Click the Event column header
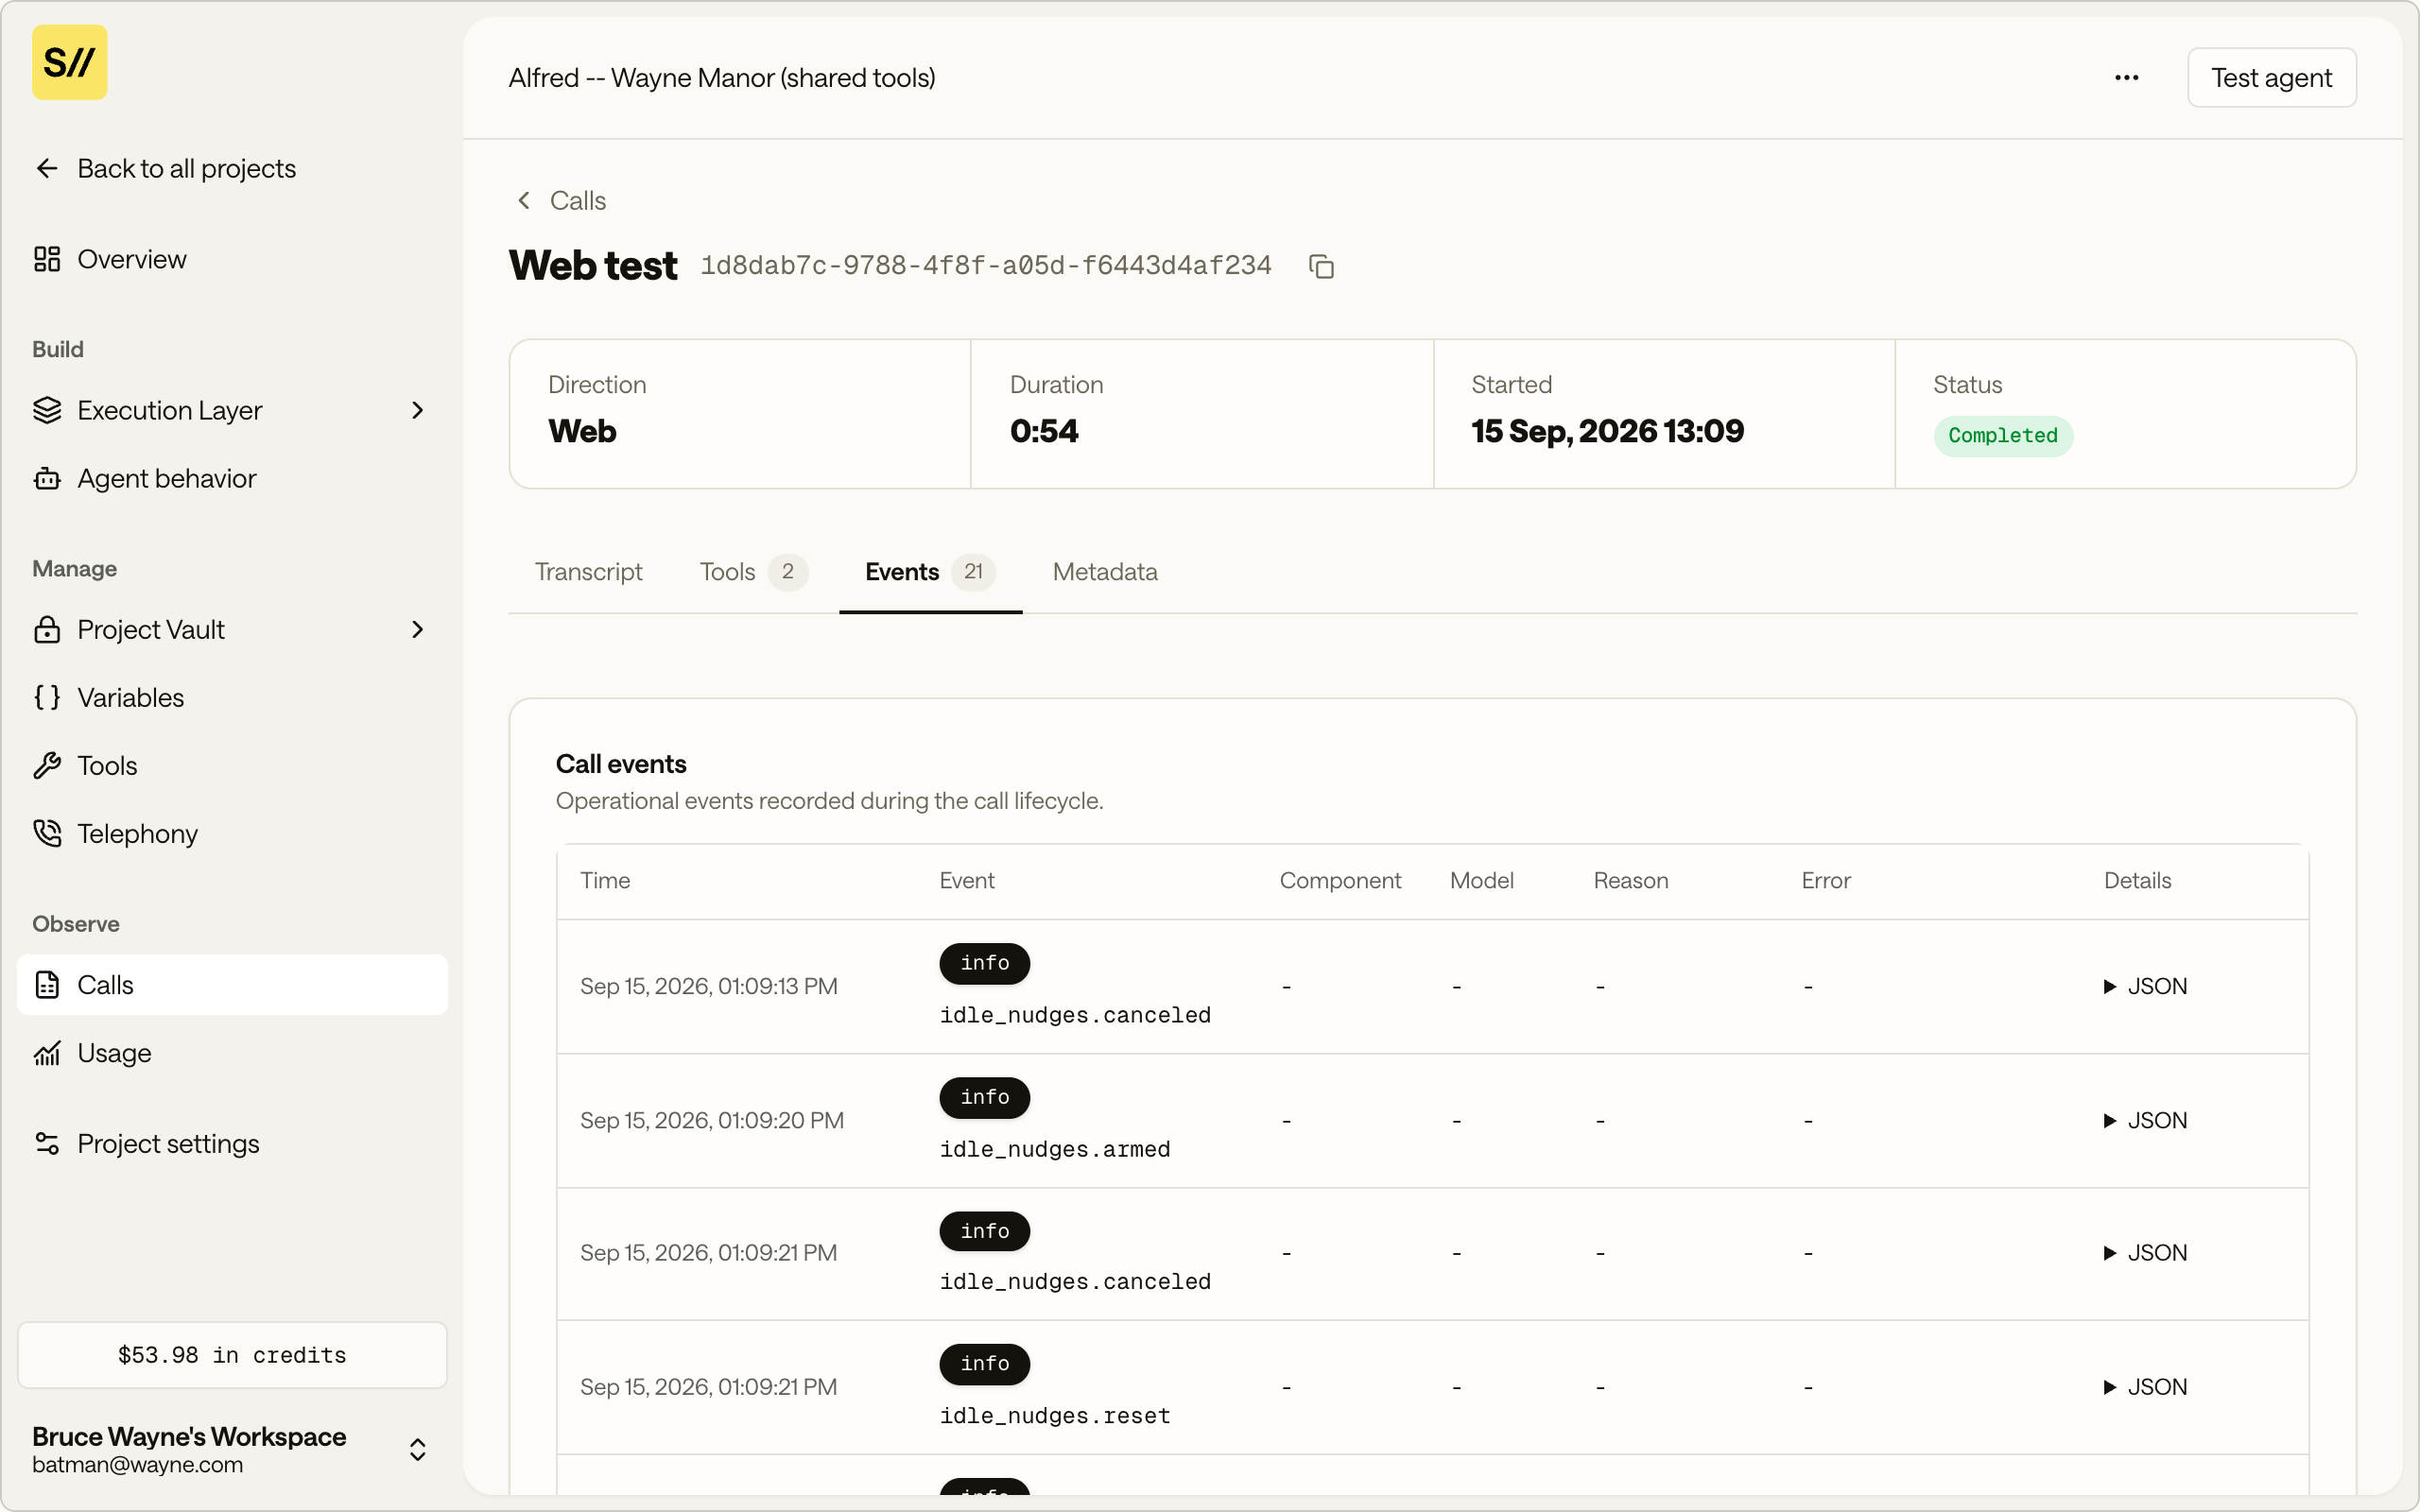 coord(966,880)
